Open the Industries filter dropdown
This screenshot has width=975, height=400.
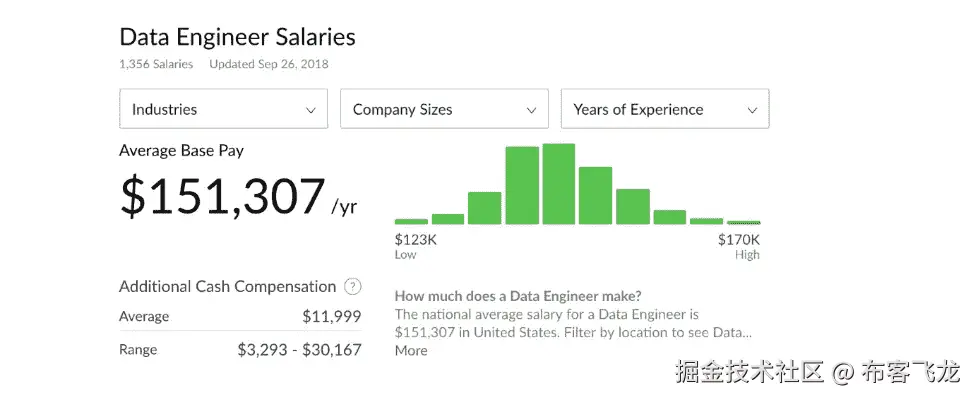click(x=223, y=110)
